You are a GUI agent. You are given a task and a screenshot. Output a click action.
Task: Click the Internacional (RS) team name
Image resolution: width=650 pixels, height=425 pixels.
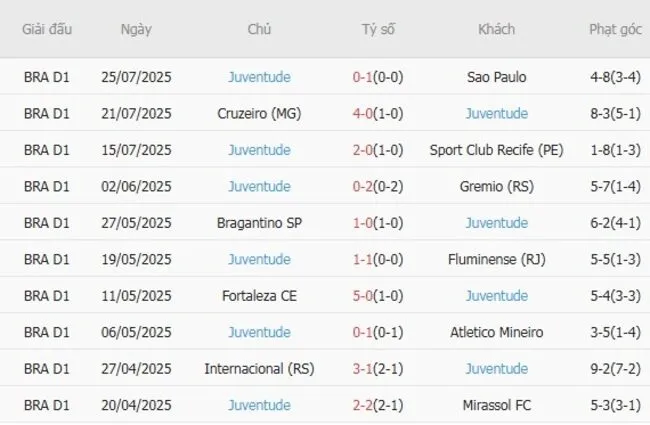259,369
